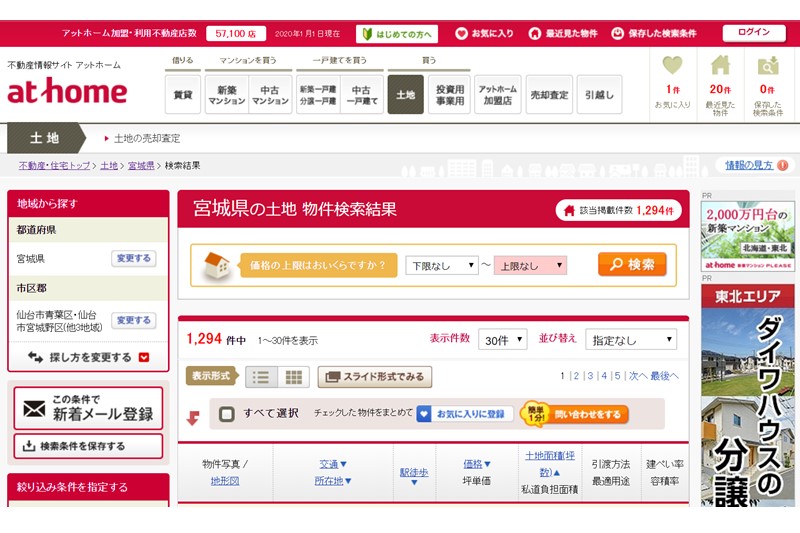
Task: Click the at home site logo
Action: click(x=67, y=91)
